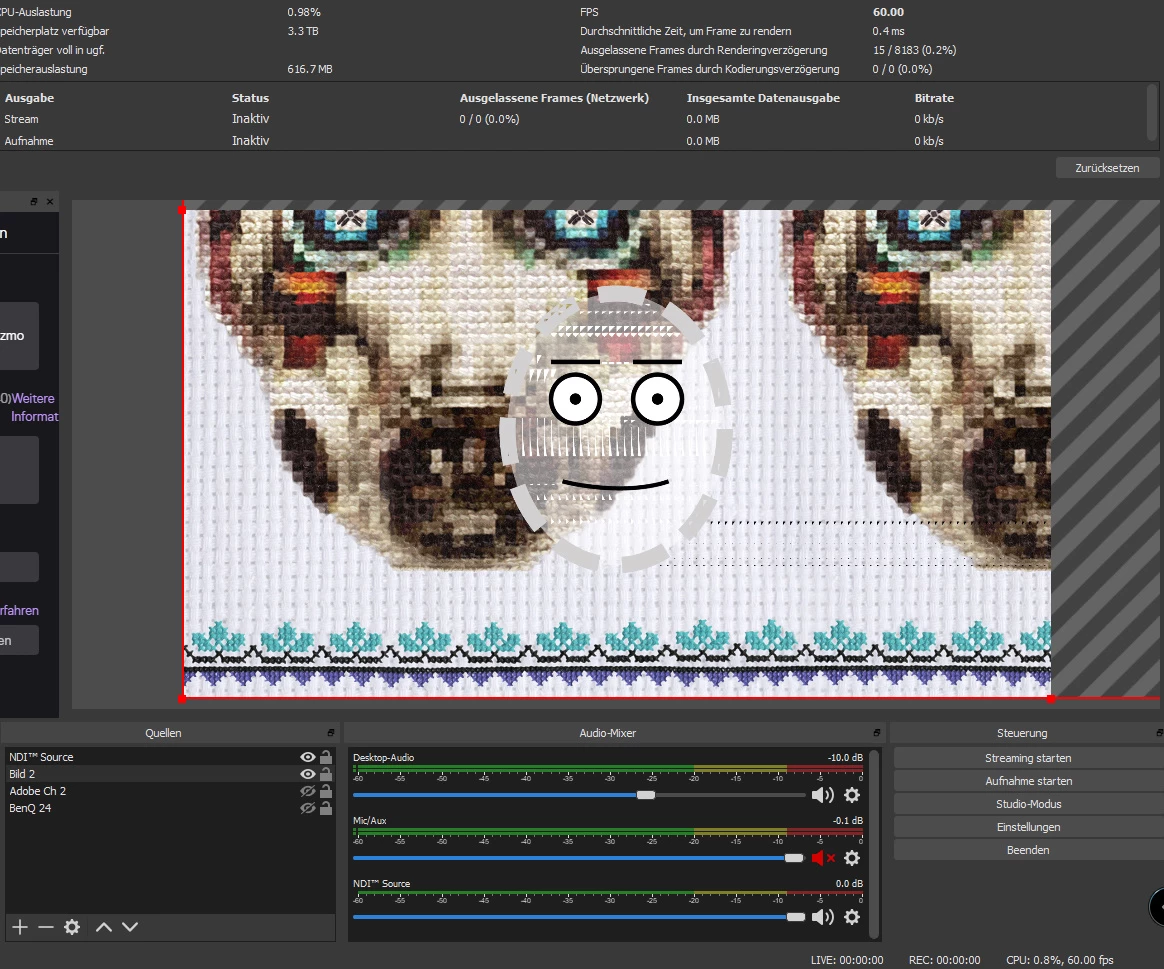The height and width of the screenshot is (969, 1164).
Task: Click Mic/Aux volume slider handle
Action: pos(794,858)
